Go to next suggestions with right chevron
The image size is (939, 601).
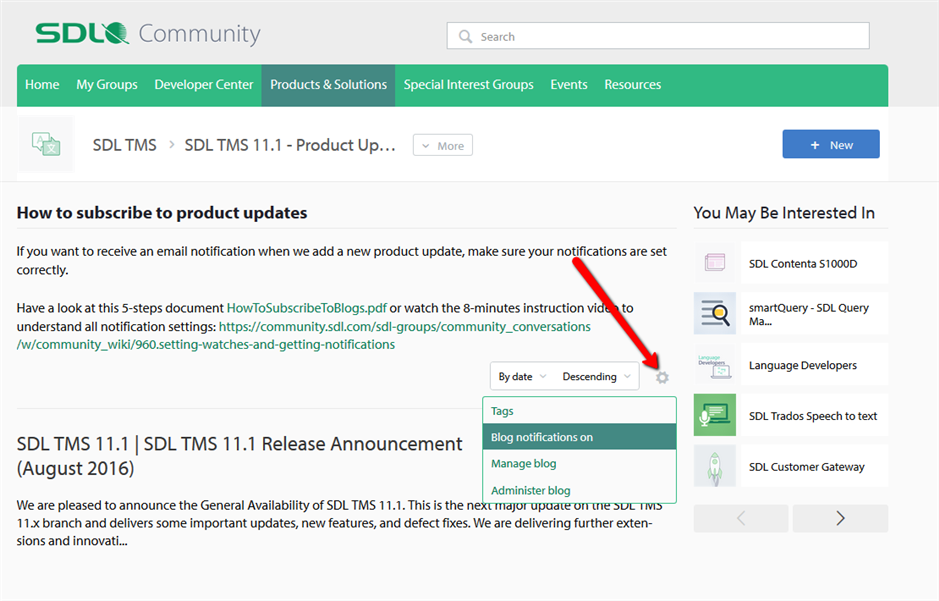(x=840, y=518)
